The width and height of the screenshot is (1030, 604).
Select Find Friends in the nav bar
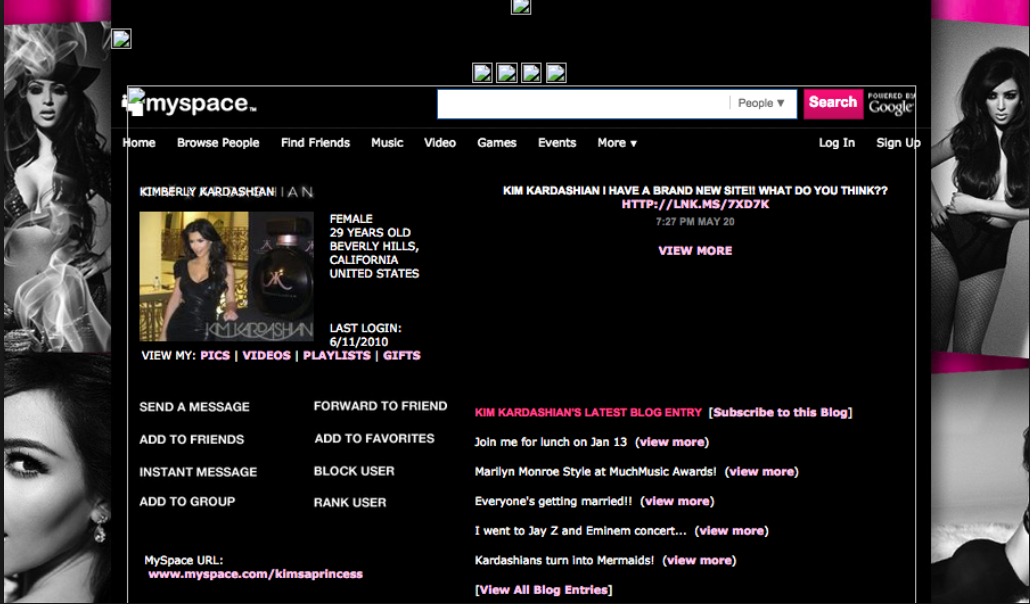[x=315, y=143]
